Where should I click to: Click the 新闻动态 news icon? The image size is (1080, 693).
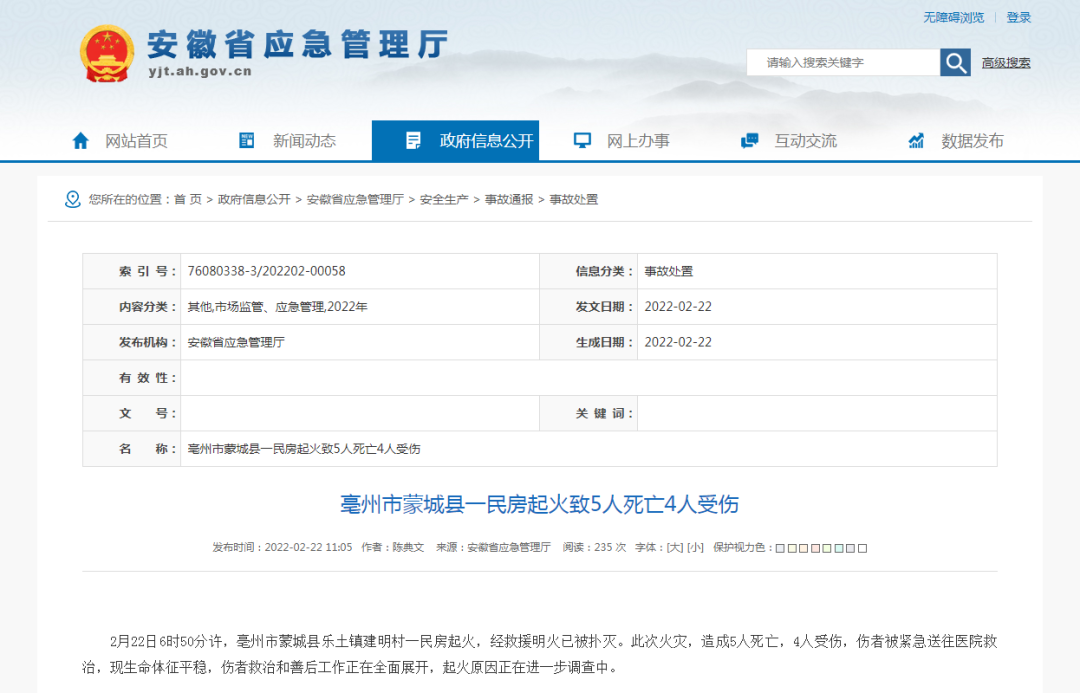246,139
